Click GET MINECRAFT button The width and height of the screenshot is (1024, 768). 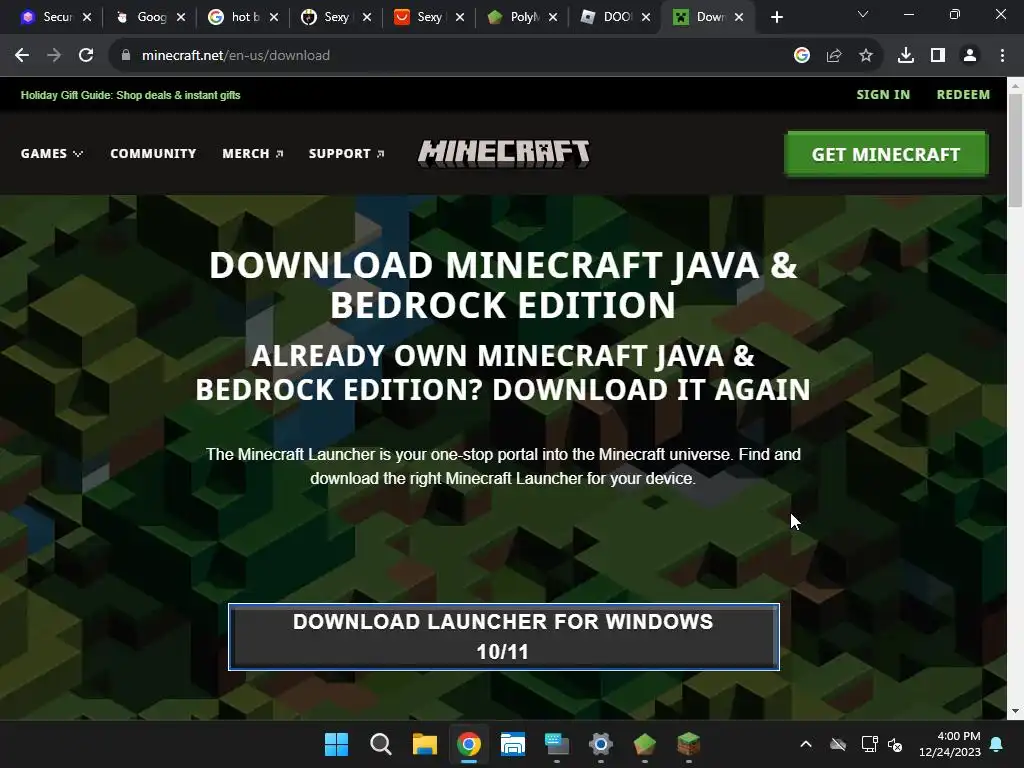886,154
